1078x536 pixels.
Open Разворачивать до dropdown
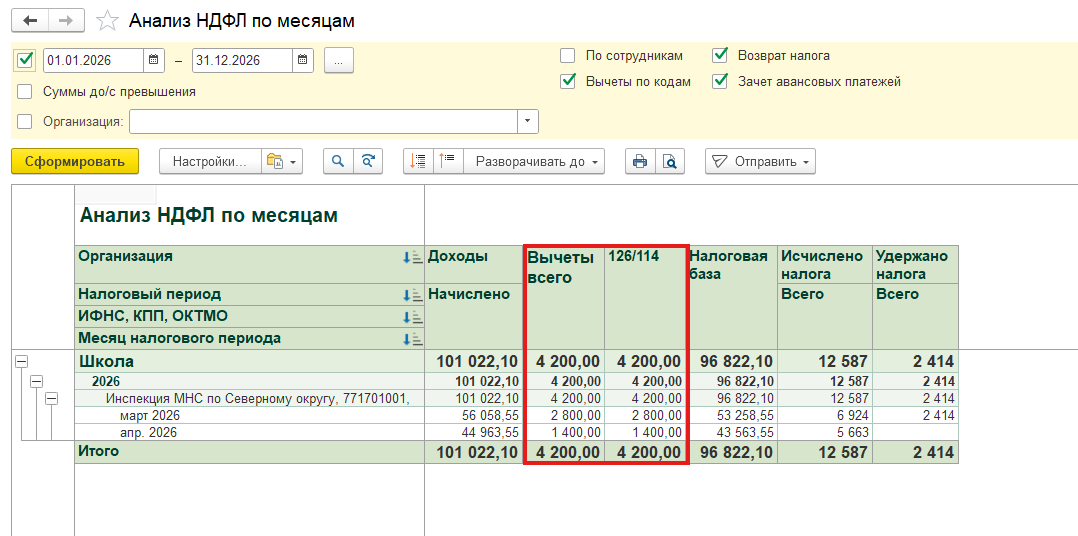(x=534, y=161)
